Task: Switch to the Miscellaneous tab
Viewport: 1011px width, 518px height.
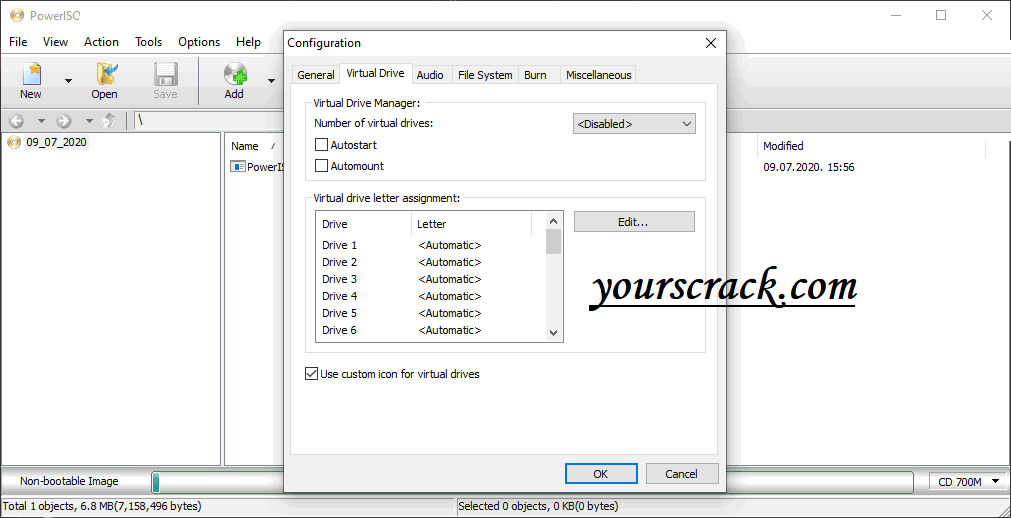Action: coord(598,75)
